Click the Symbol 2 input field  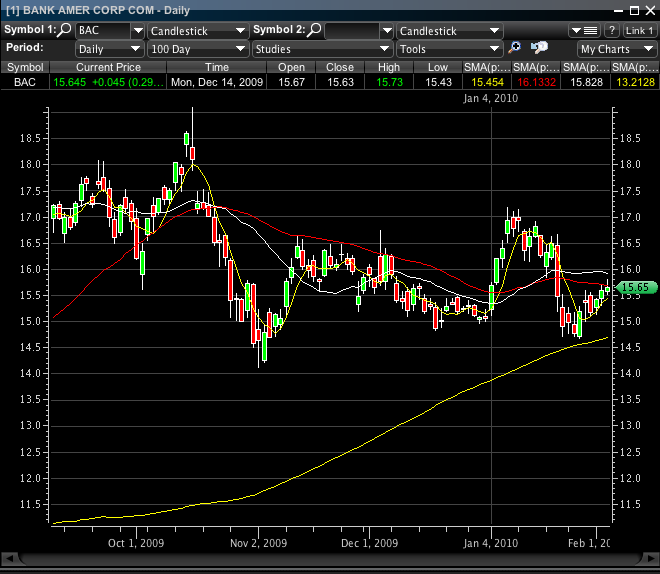tap(352, 30)
